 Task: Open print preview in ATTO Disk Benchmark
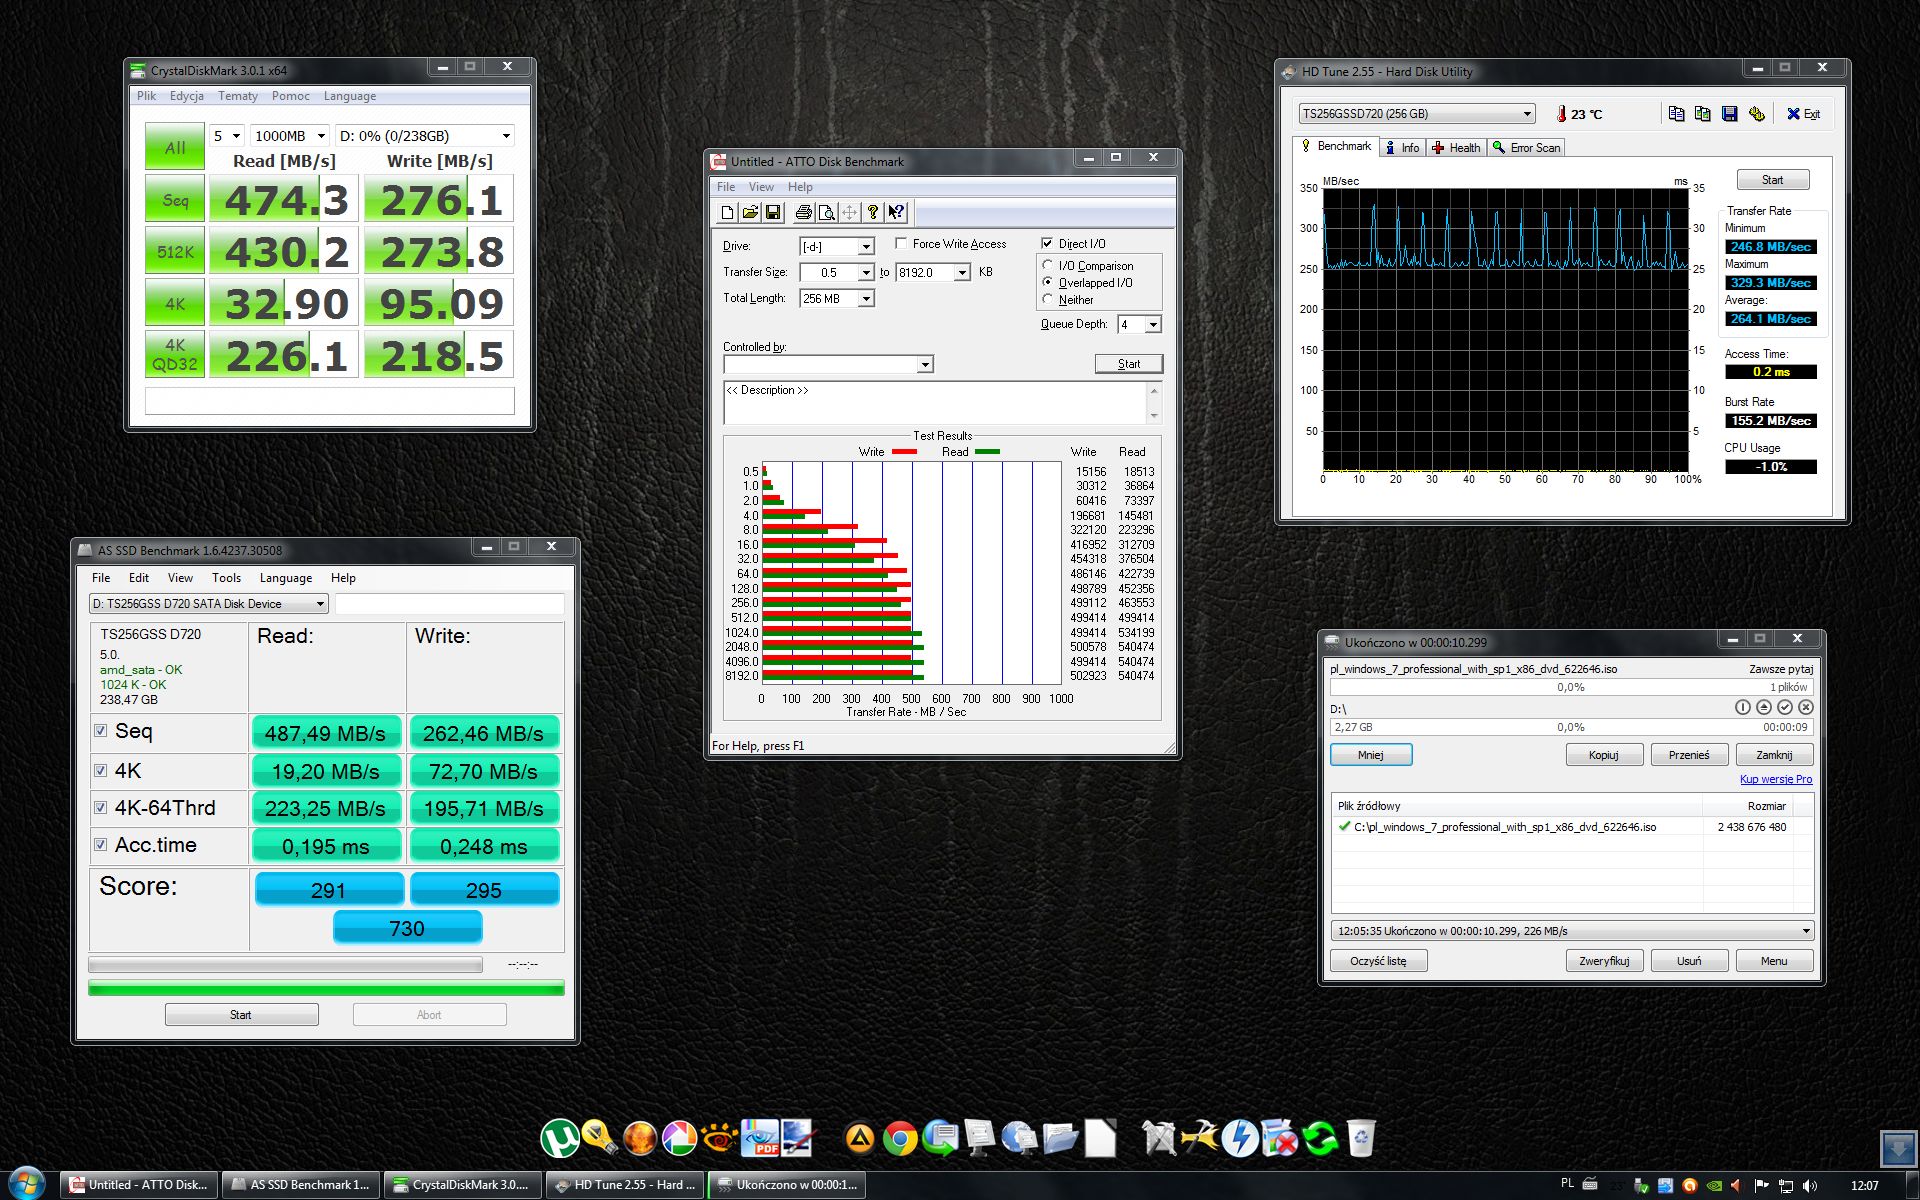tap(826, 212)
